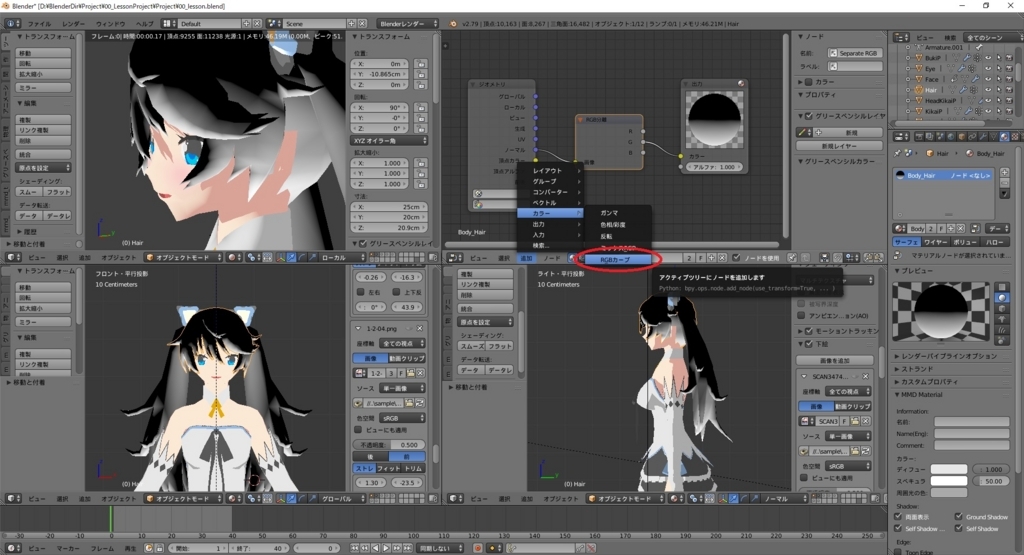
Task: Select the monkey preview shape icon
Action: tap(1002, 319)
